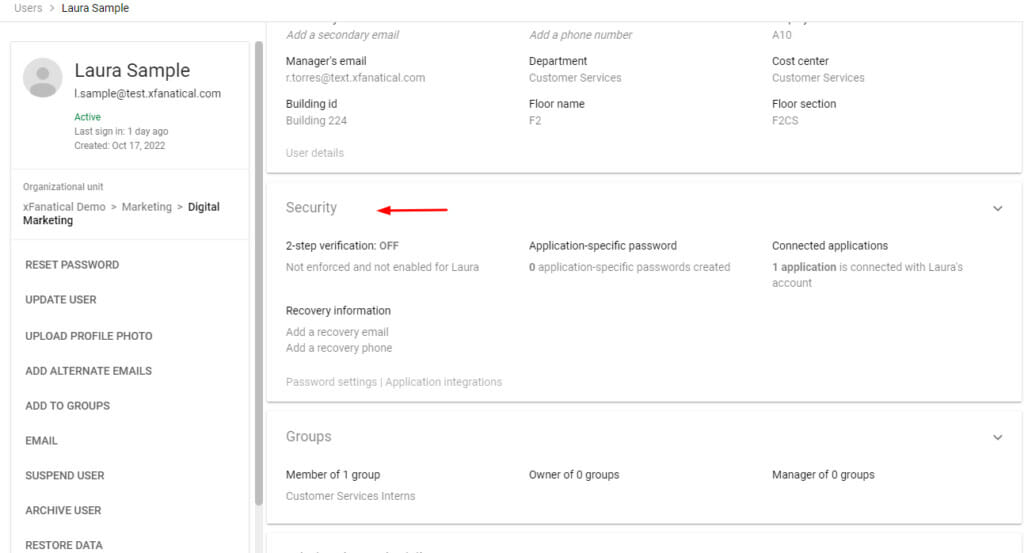Open Application integrations link
This screenshot has height=553, width=1024.
click(x=443, y=382)
